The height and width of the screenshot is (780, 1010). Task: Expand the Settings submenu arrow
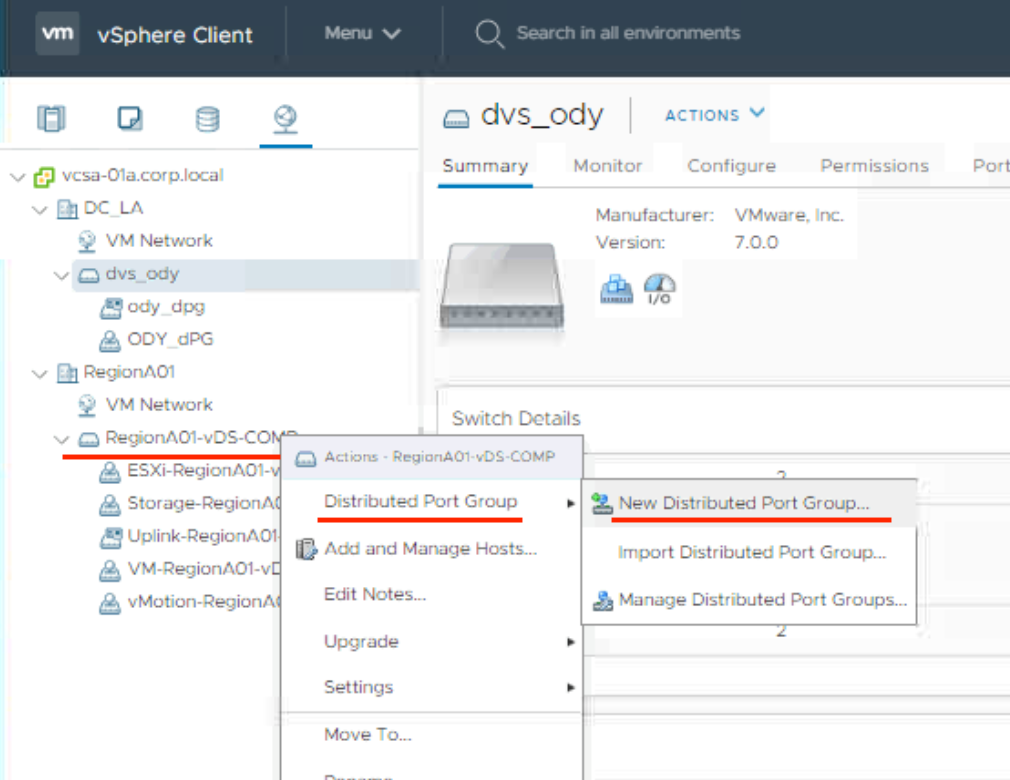coord(571,687)
